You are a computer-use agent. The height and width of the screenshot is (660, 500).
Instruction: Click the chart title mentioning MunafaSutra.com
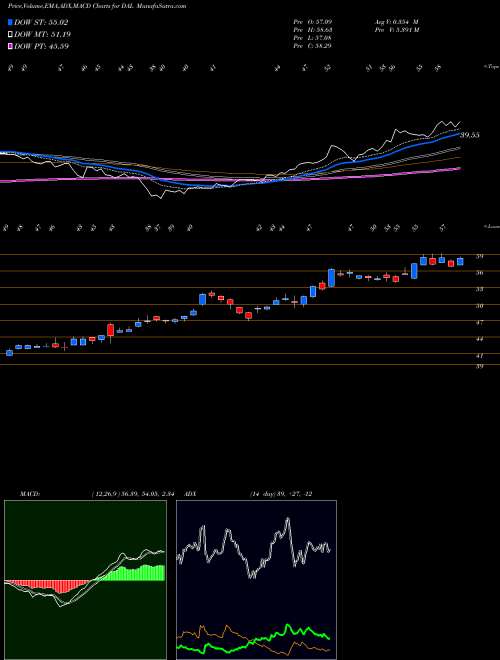pyautogui.click(x=97, y=6)
